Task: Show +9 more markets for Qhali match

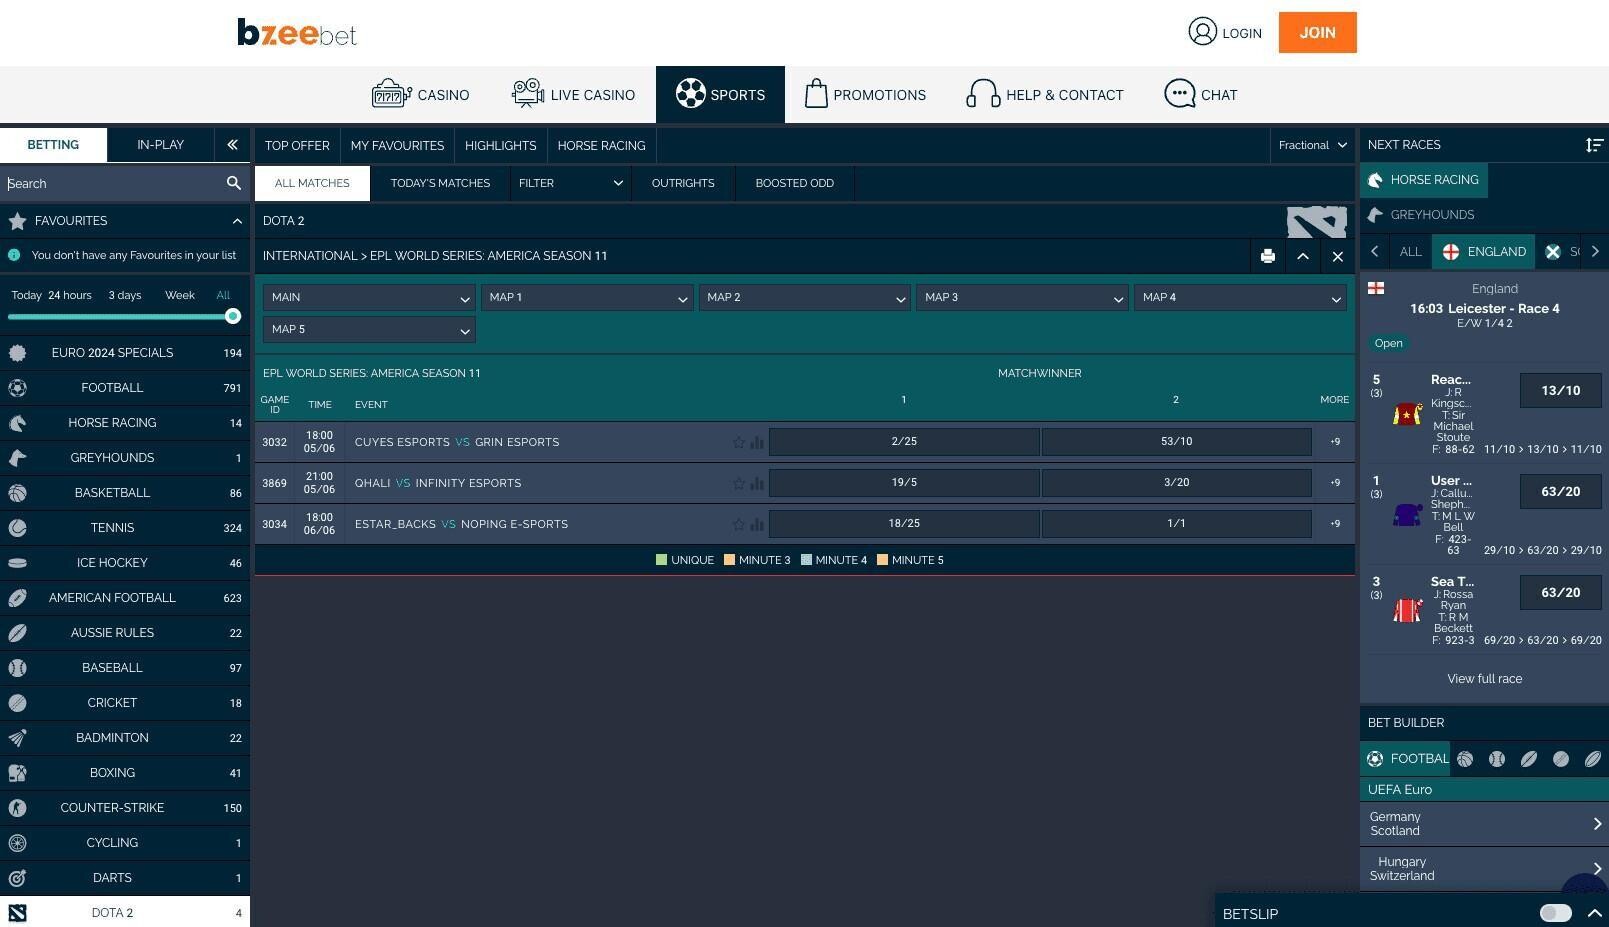Action: (1335, 483)
